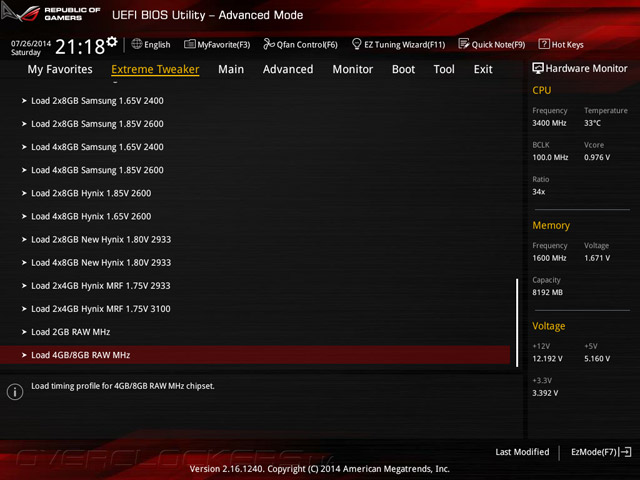Expand Load 2x8GB Samsung 1.65V 2400
640x480 pixels.
pyautogui.click(x=255, y=101)
